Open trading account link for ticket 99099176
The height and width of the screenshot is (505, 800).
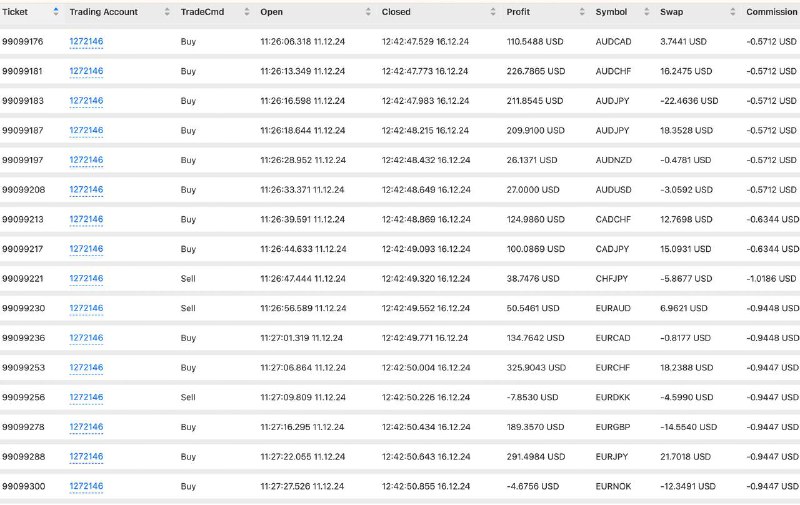(x=86, y=41)
